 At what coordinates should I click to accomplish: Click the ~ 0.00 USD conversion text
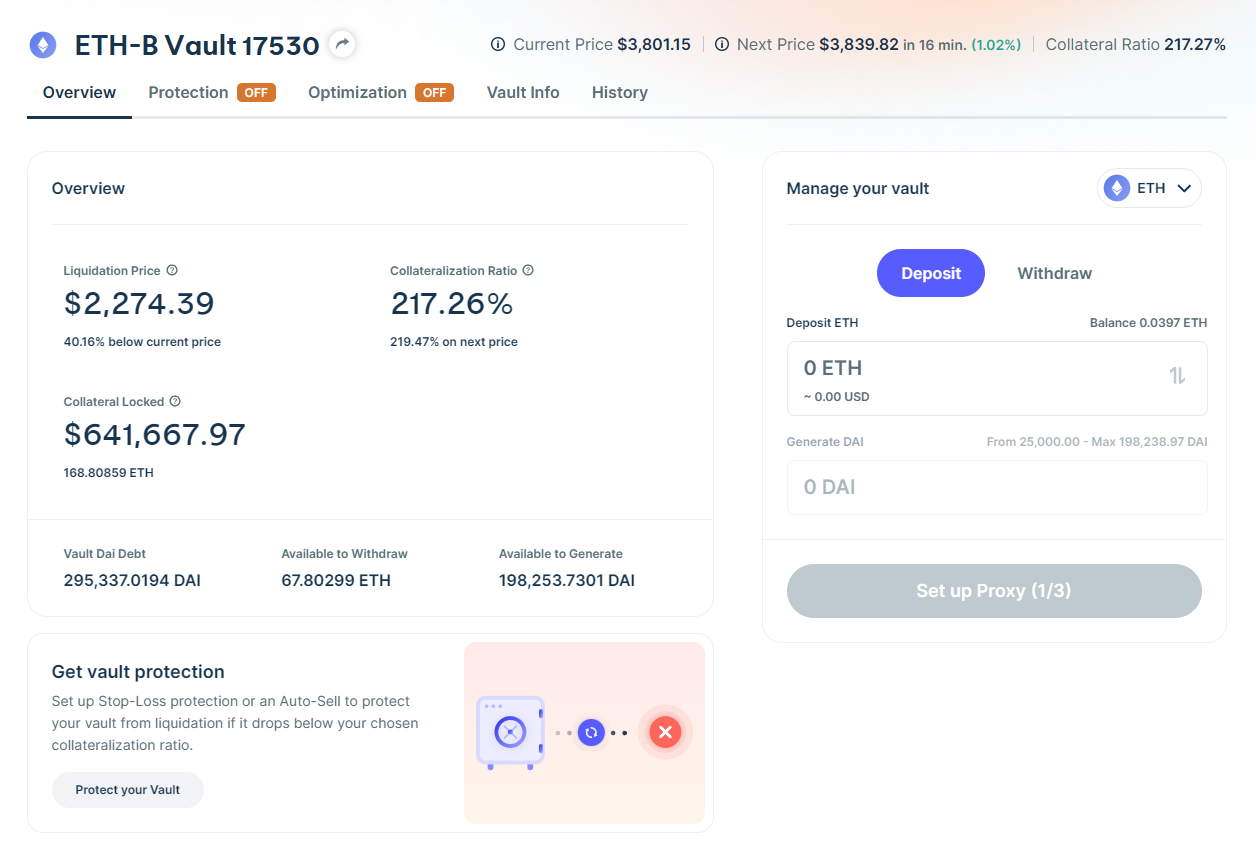click(x=837, y=397)
